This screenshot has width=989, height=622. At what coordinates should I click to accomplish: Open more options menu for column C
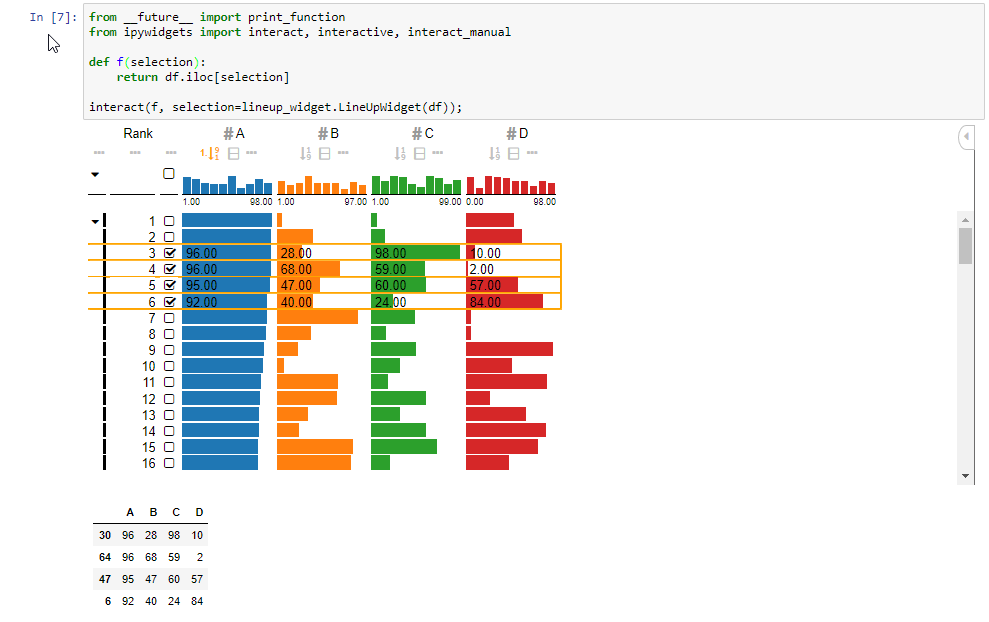pyautogui.click(x=438, y=153)
